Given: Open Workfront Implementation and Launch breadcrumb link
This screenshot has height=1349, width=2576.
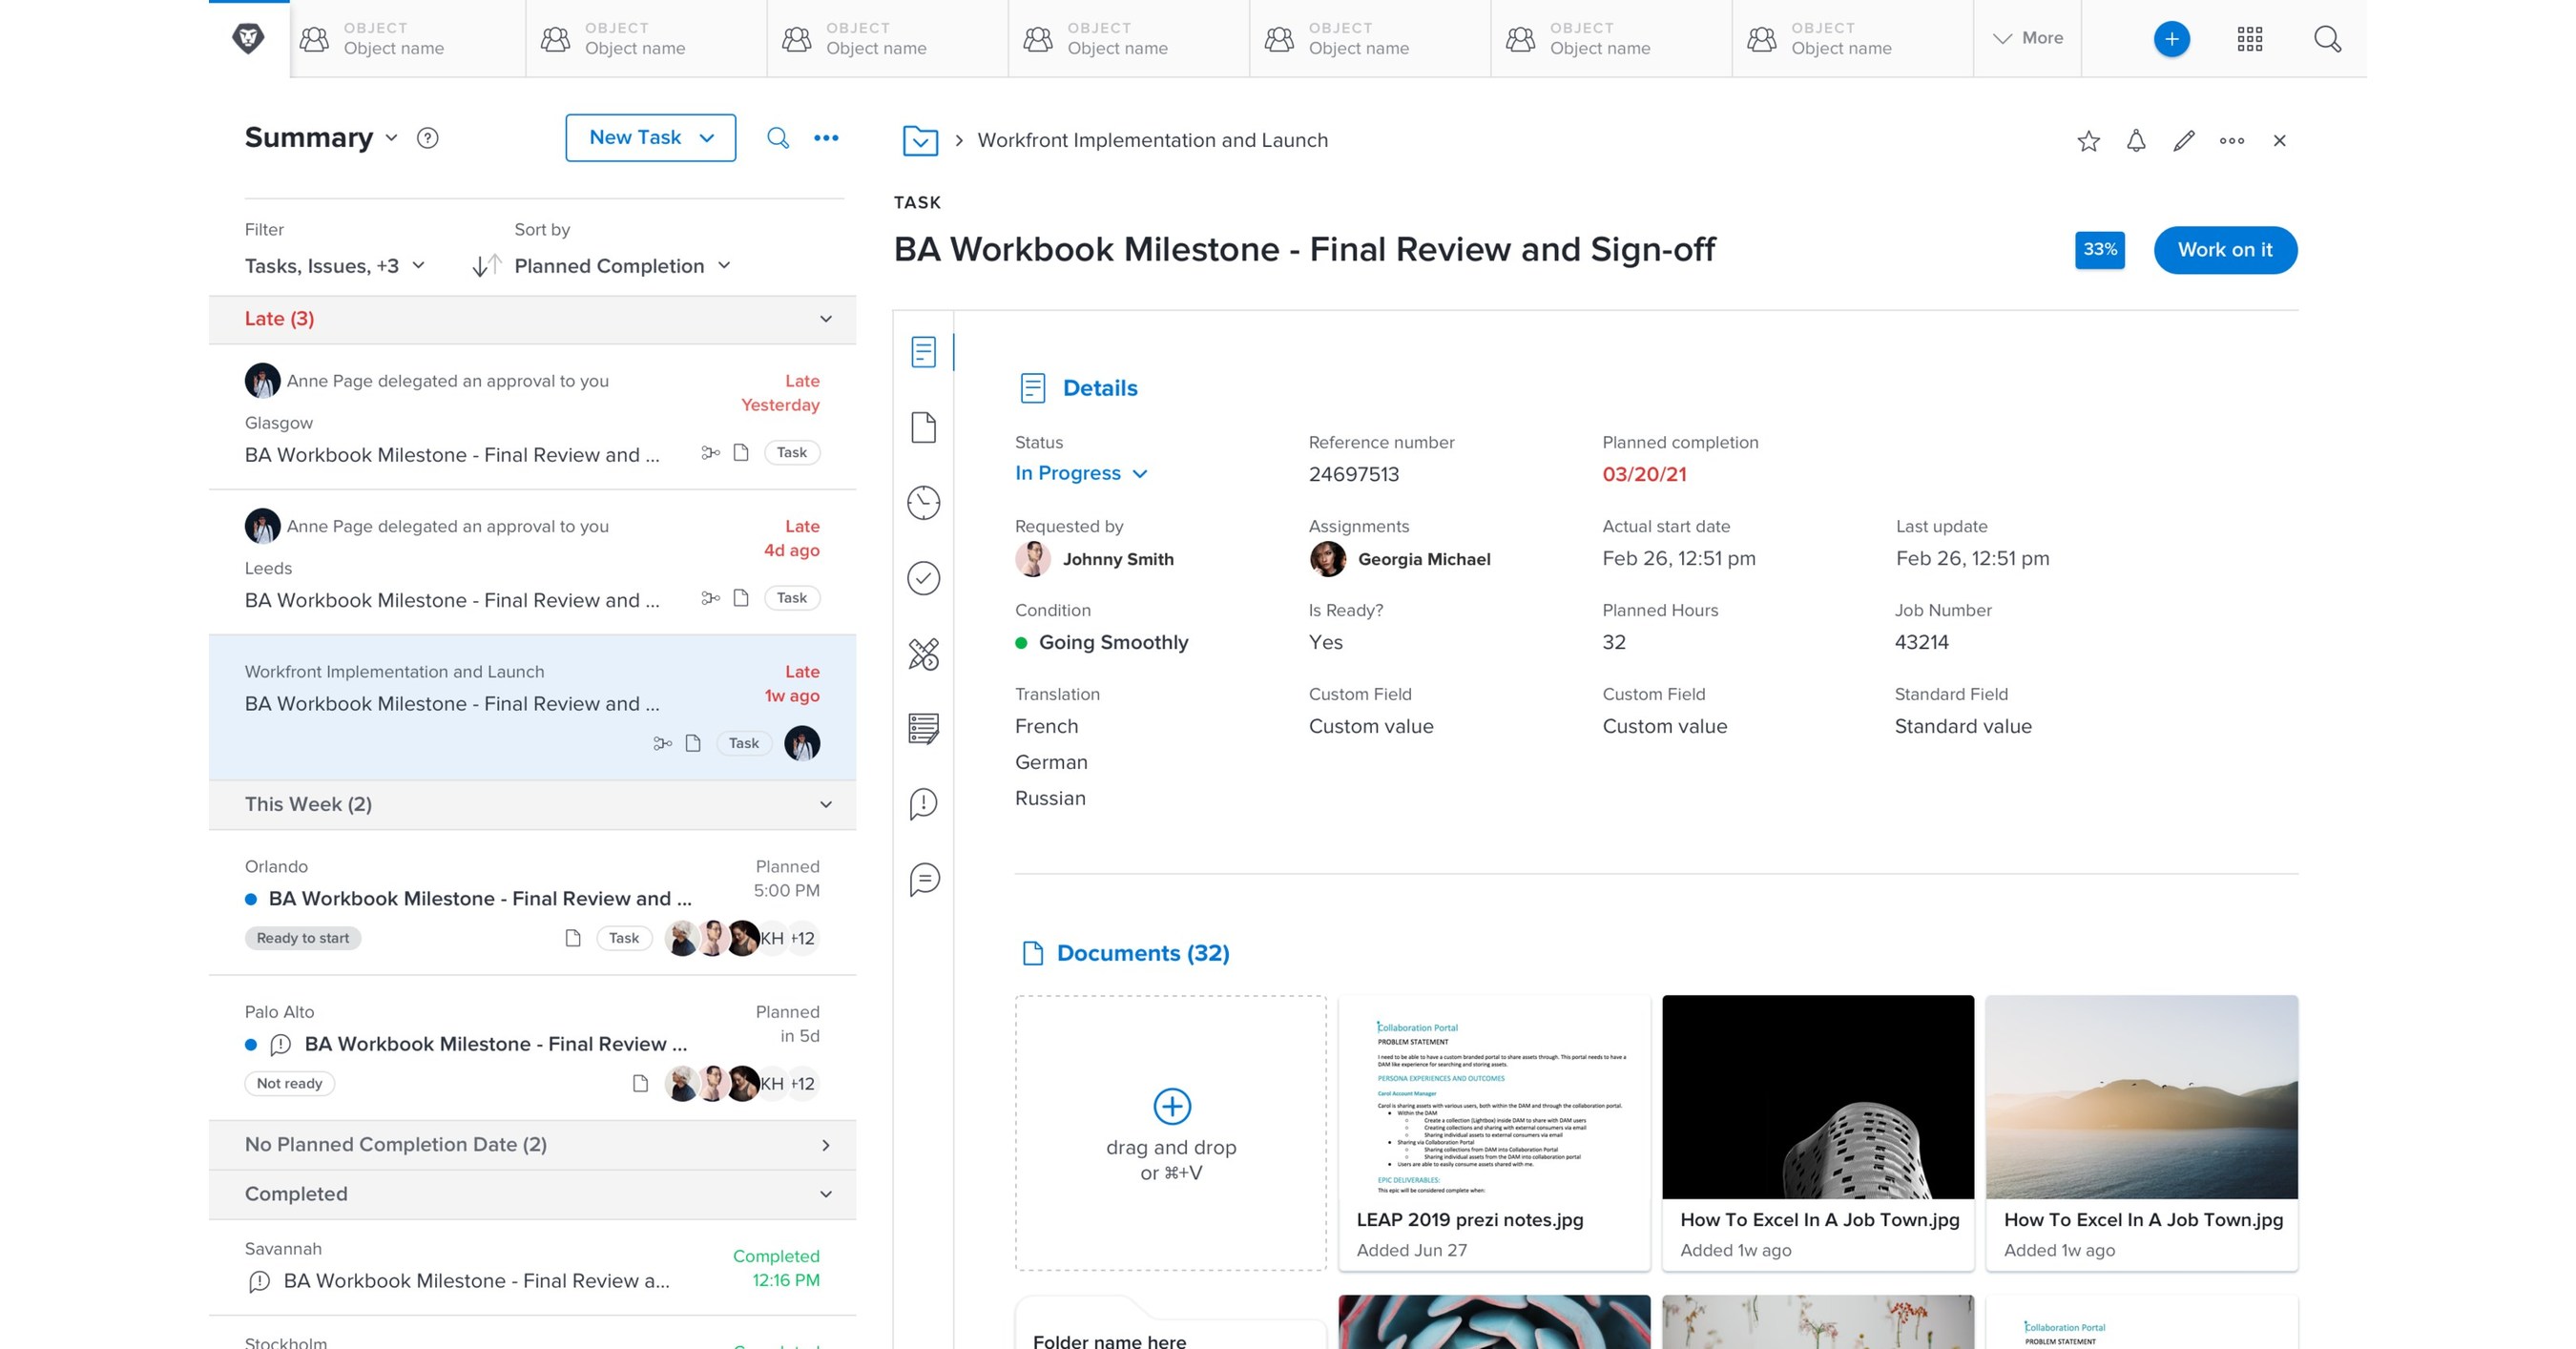Looking at the screenshot, I should 1153,140.
